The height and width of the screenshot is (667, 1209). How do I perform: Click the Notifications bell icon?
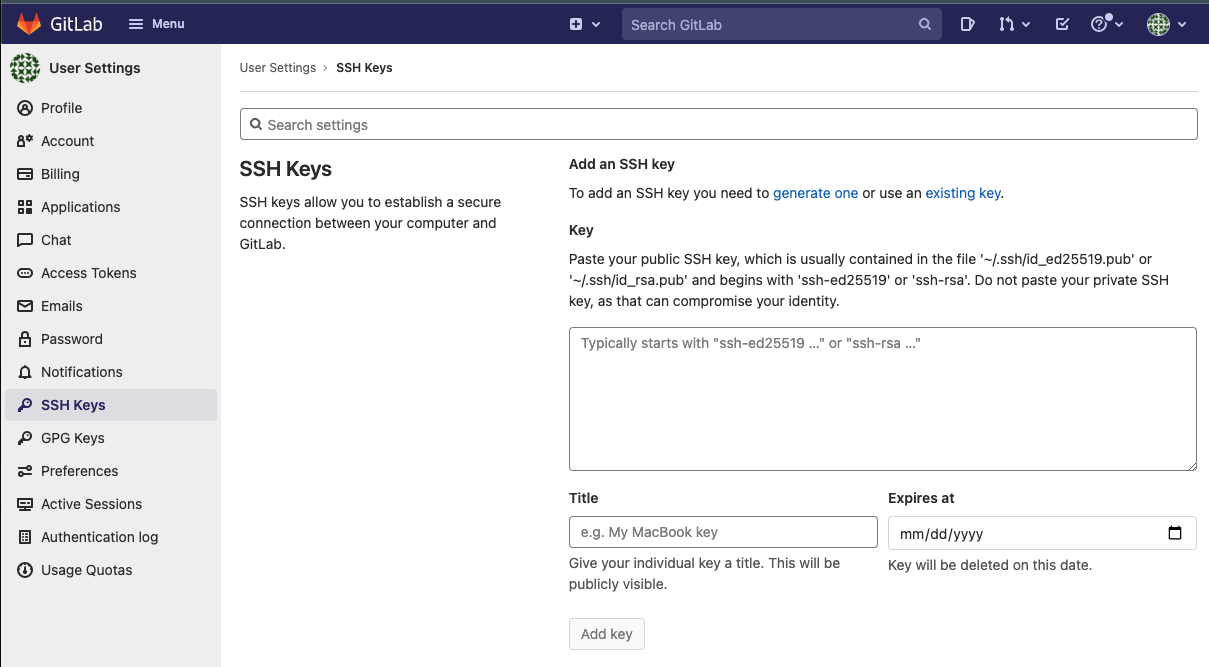click(x=25, y=372)
